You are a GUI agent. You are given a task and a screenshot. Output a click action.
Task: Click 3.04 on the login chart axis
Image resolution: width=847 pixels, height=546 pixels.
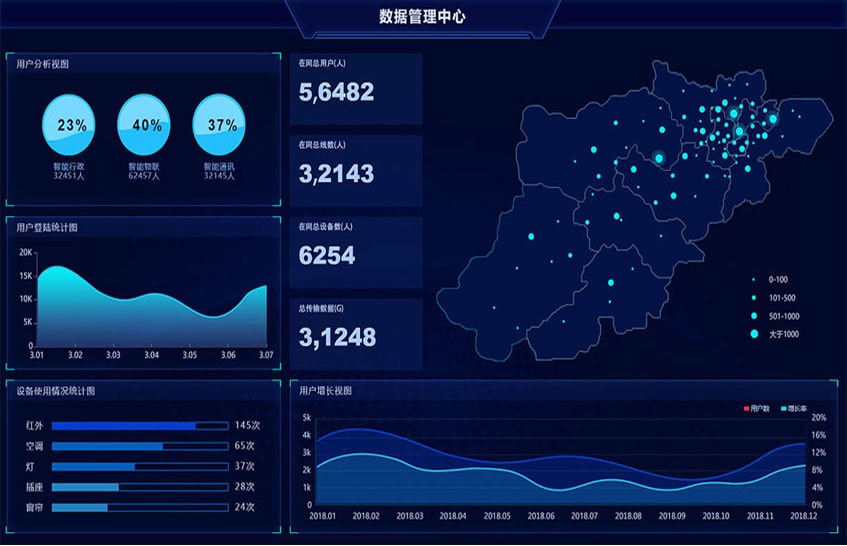click(x=151, y=355)
